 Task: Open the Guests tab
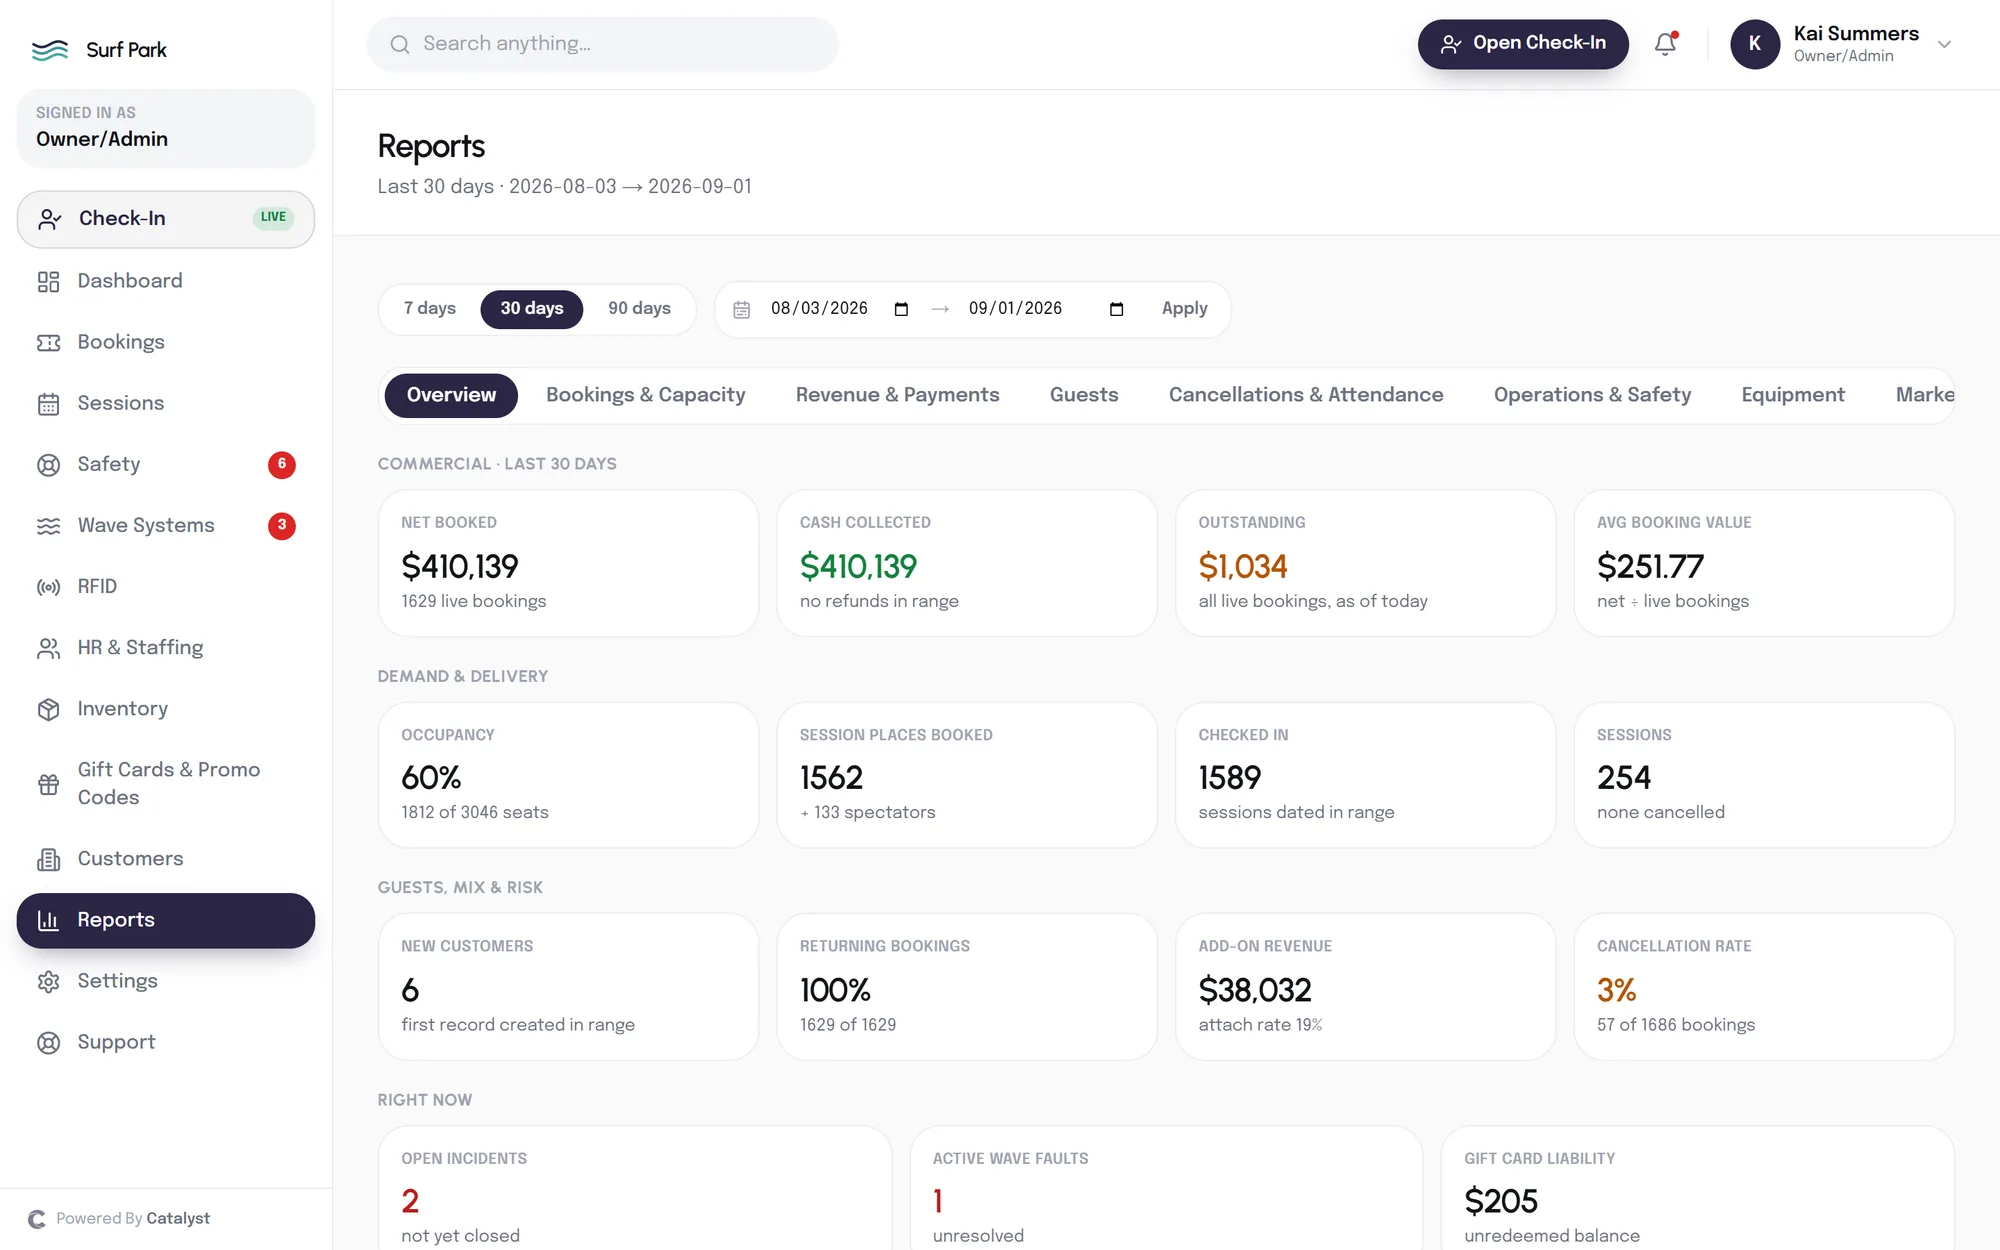point(1084,395)
